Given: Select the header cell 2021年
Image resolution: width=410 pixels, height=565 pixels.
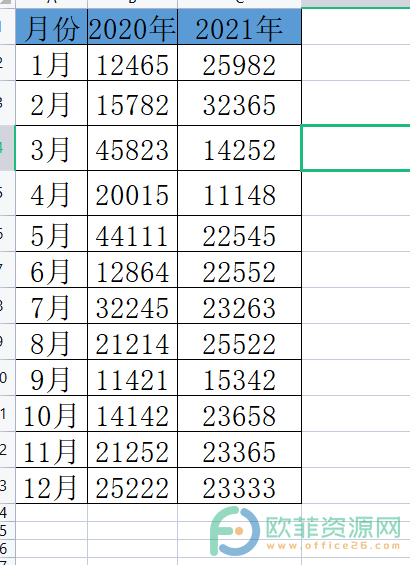Looking at the screenshot, I should (240, 27).
